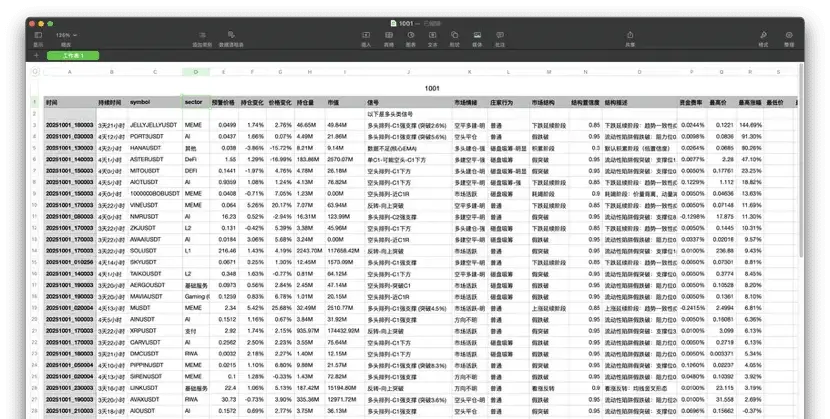Screen dimensions: 830x419
Task: Click cell 以下是多头类信号 in row 2
Action: pyautogui.click(x=409, y=114)
